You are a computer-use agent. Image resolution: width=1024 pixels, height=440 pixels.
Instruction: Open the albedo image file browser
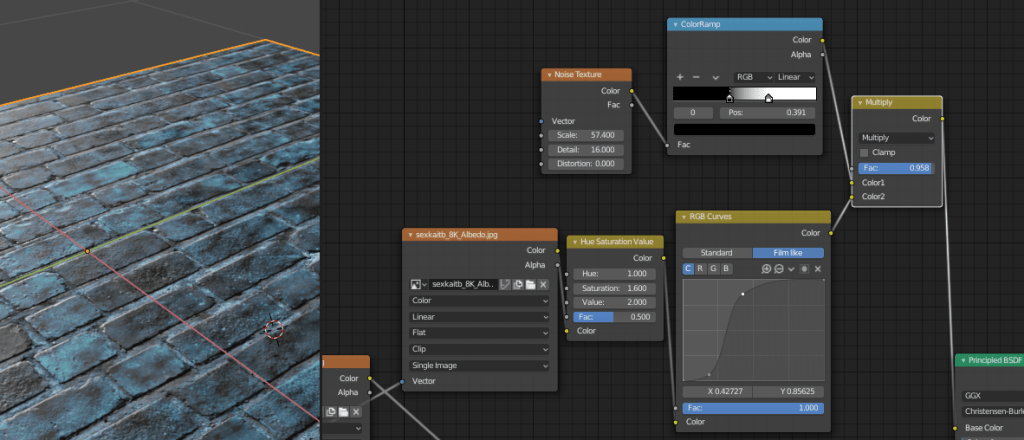point(530,285)
